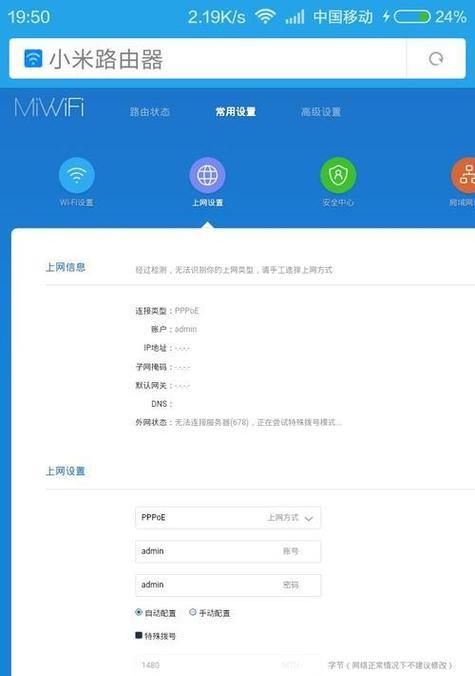This screenshot has width=475, height=676.
Task: Tap the Wi-Fi status bar icon
Action: (x=265, y=17)
